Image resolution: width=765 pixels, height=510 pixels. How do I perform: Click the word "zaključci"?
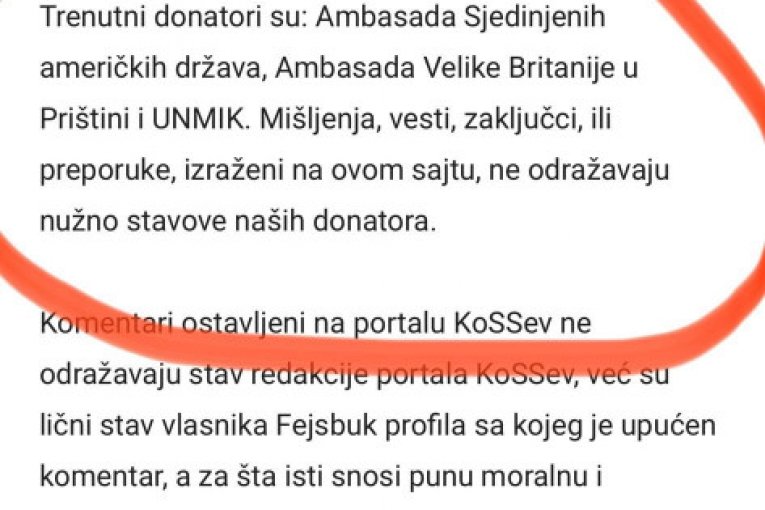coord(523,120)
